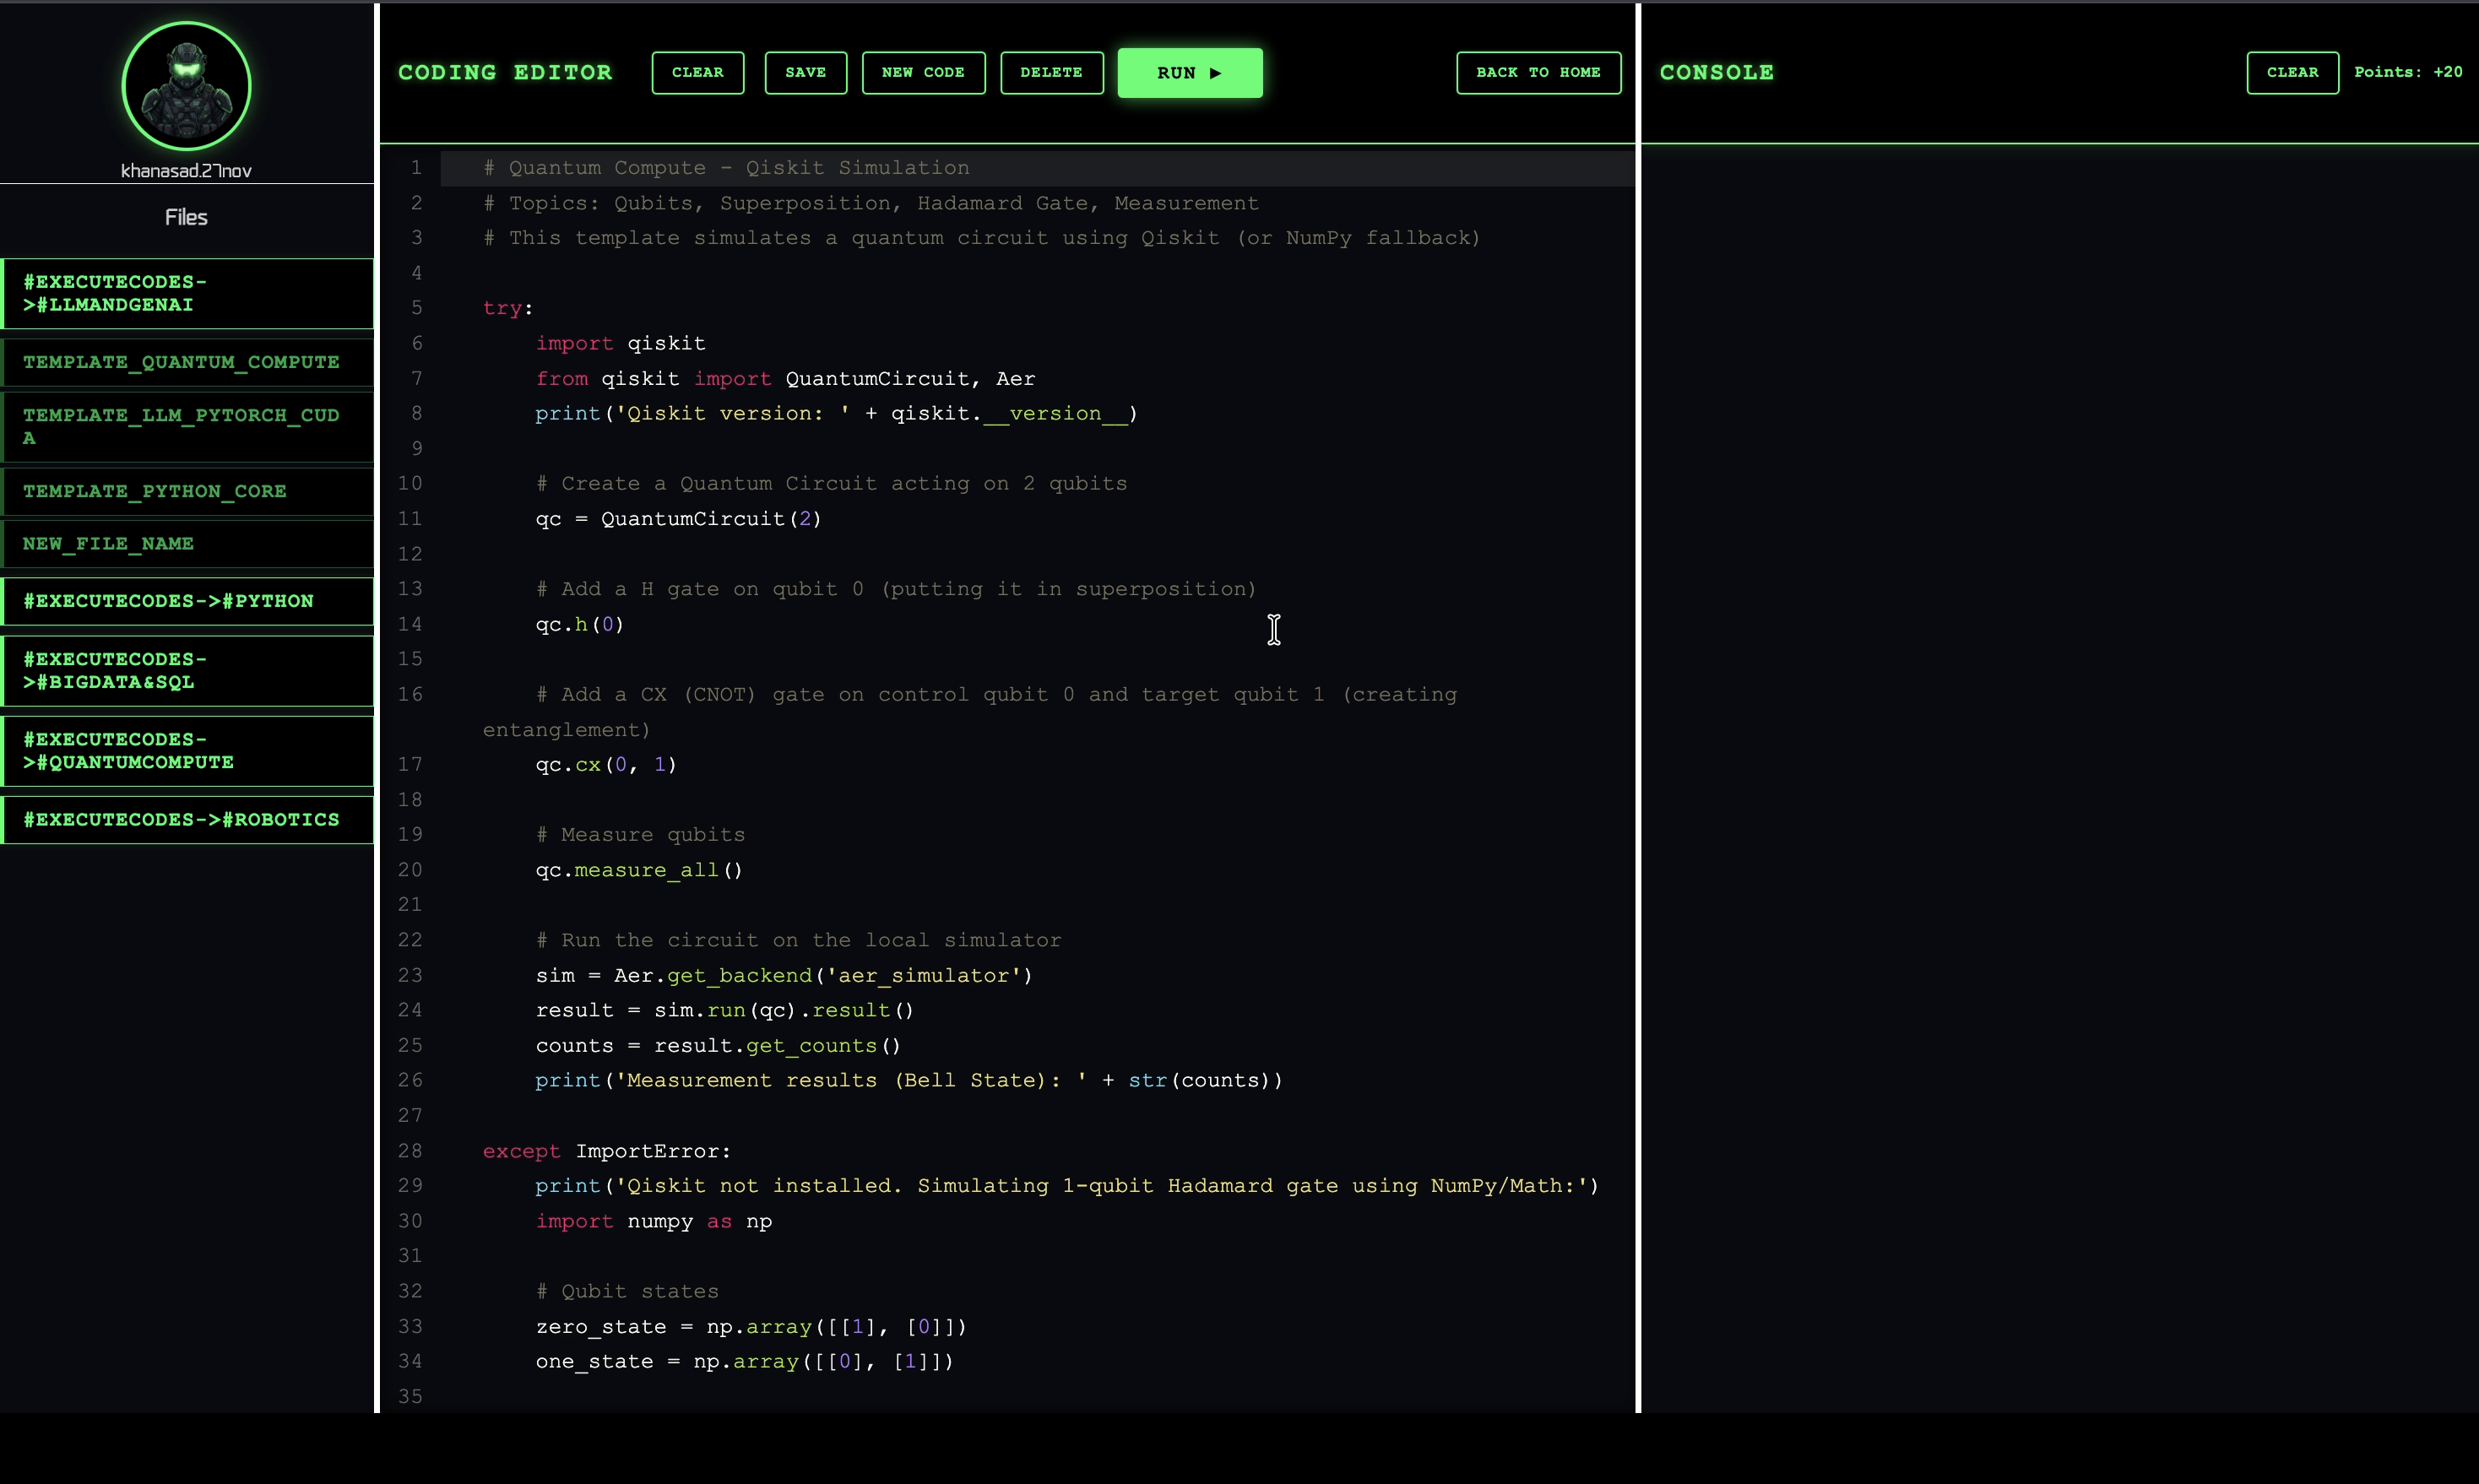Create a new code file
2479x1484 pixels.
tap(923, 73)
